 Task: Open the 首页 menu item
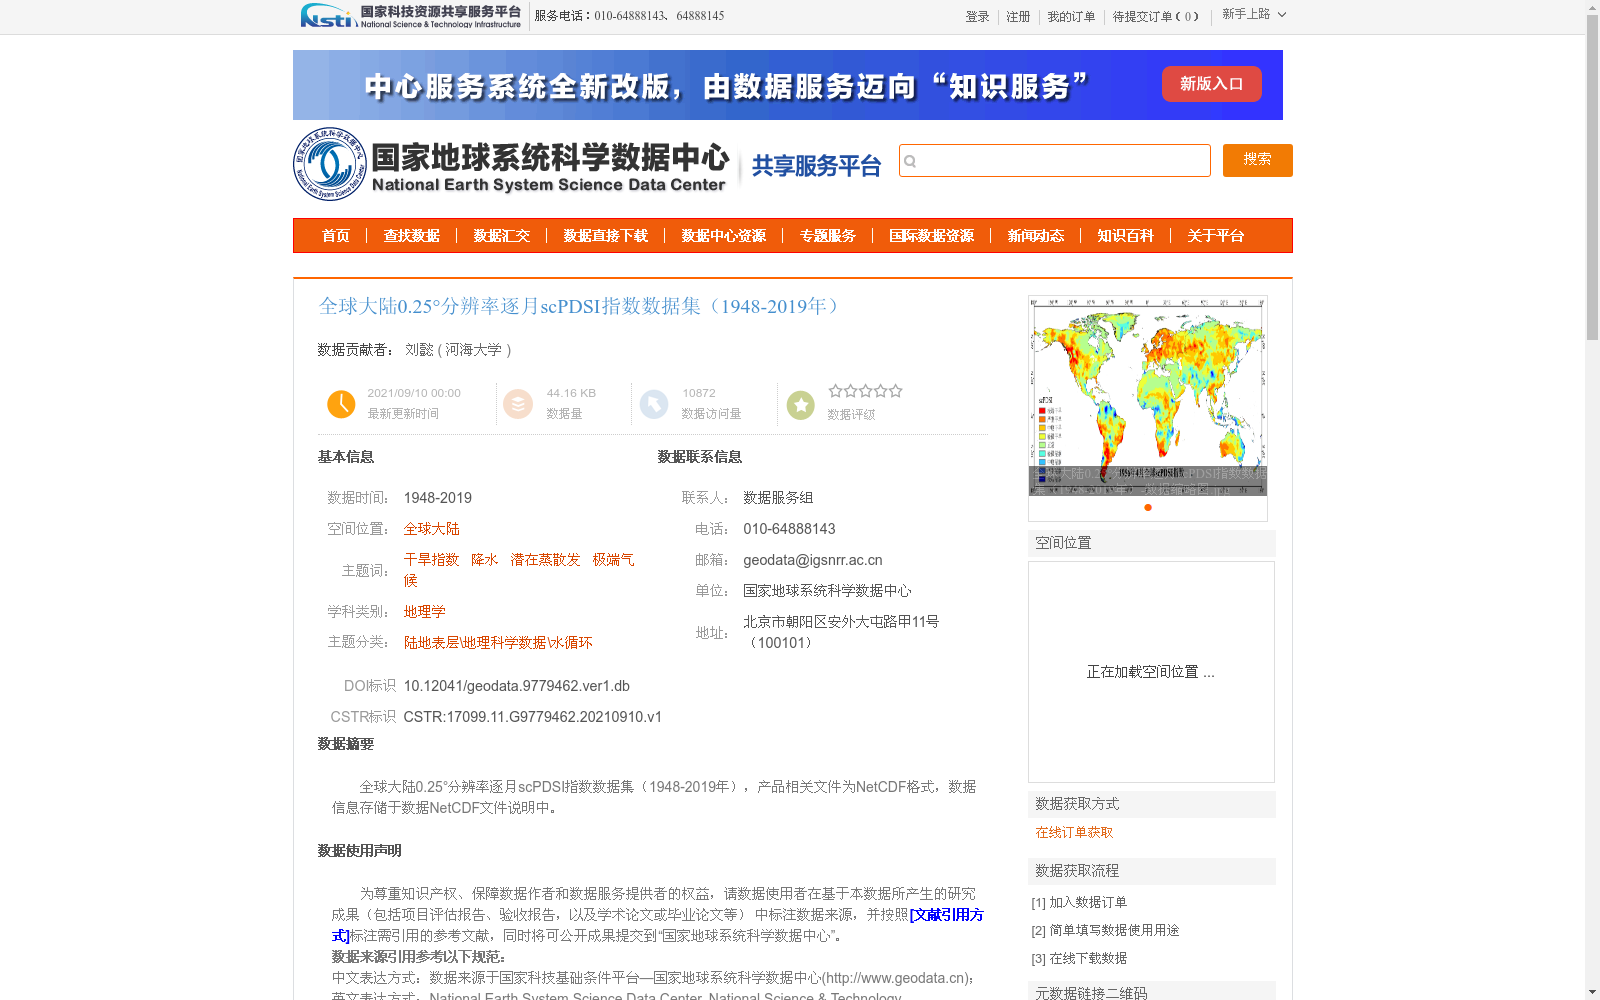(336, 236)
